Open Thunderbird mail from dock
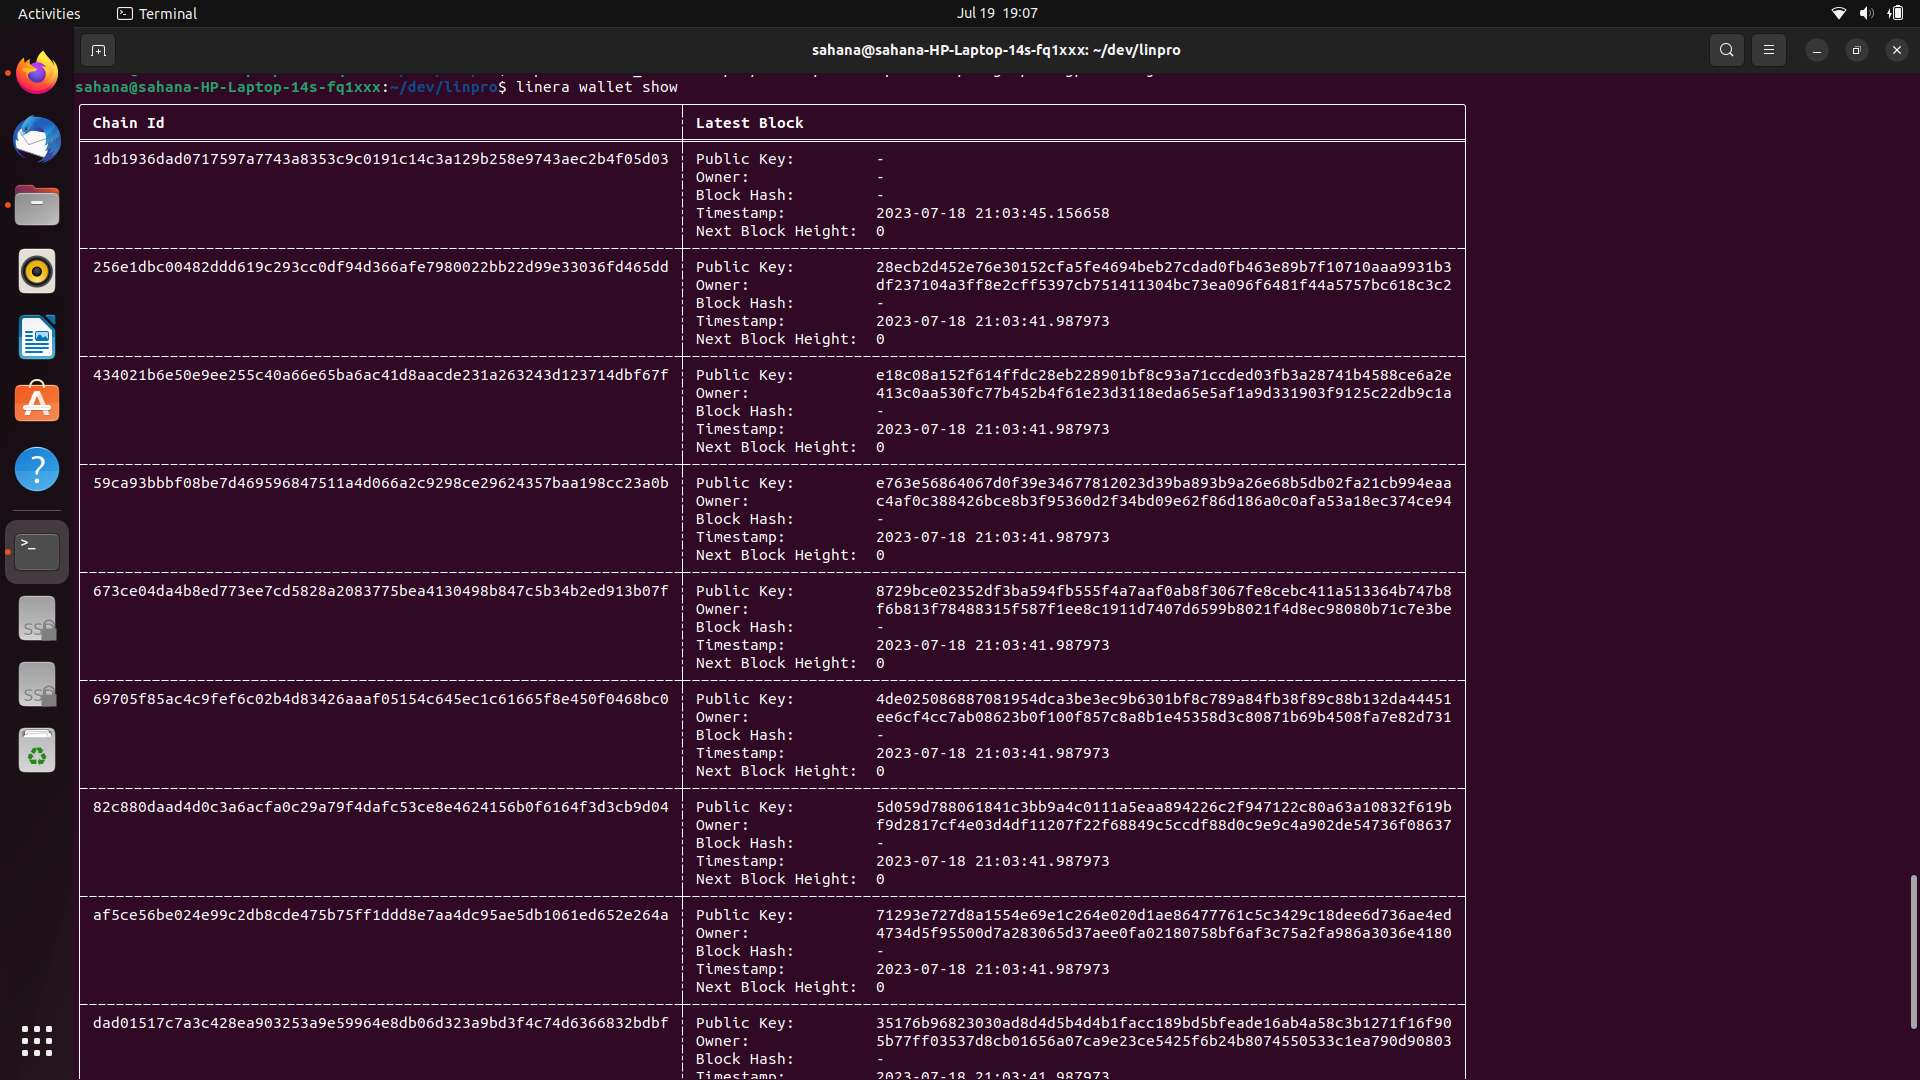Viewport: 1920px width, 1080px height. pos(37,139)
